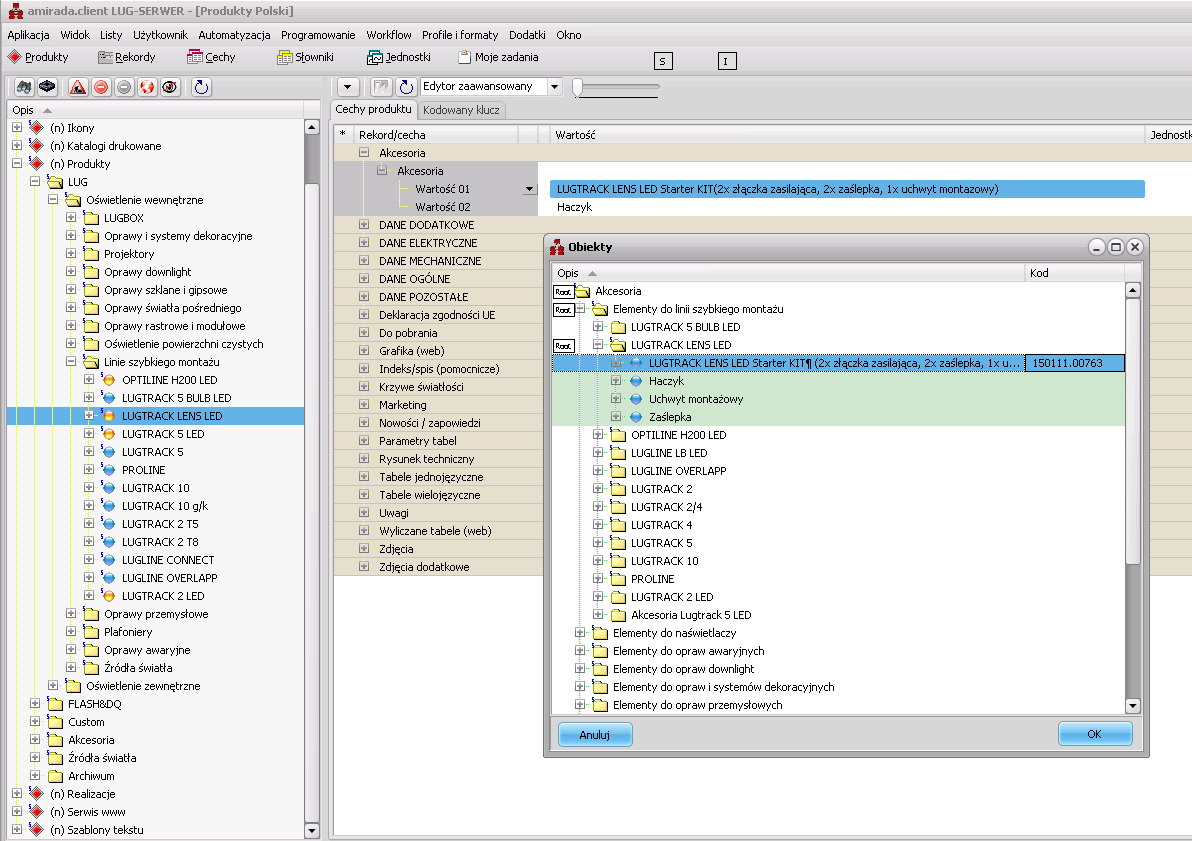The height and width of the screenshot is (841, 1192).
Task: Collapse the Akcesoria feature group
Action: pos(364,153)
